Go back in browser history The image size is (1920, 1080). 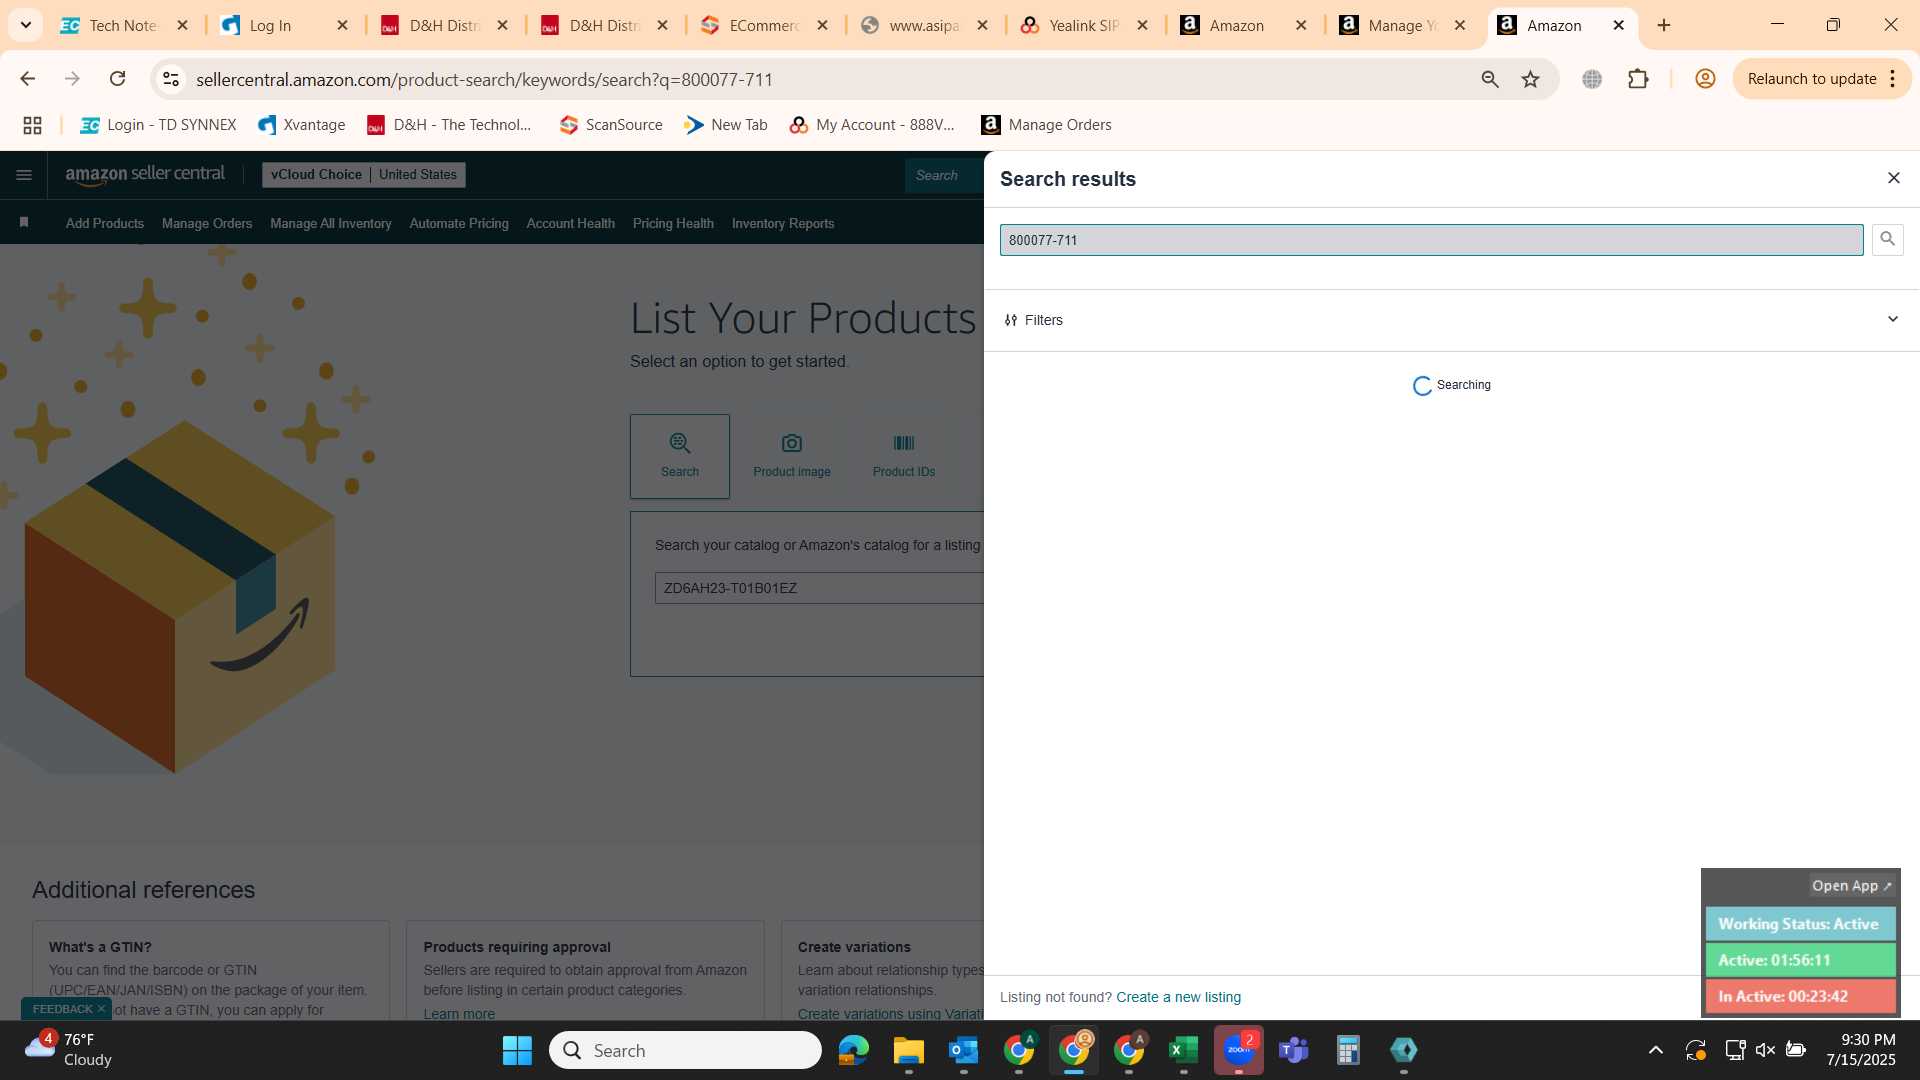point(27,79)
